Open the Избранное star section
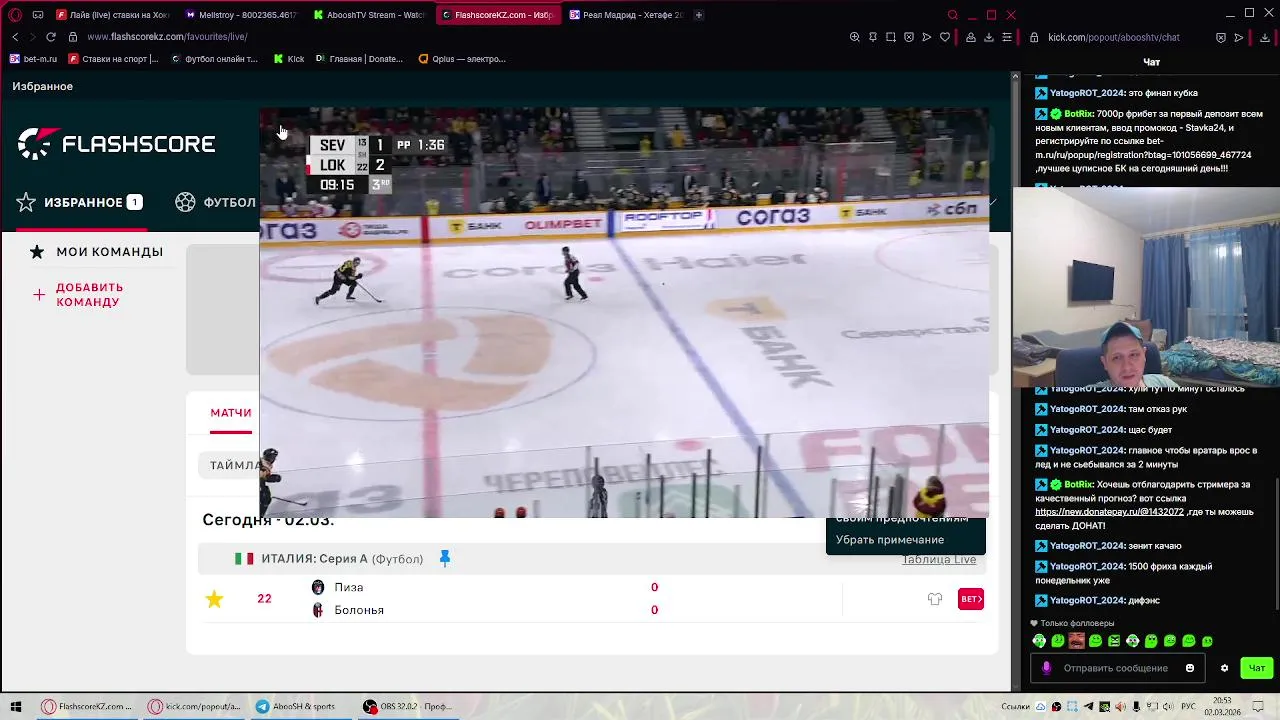 click(x=79, y=202)
